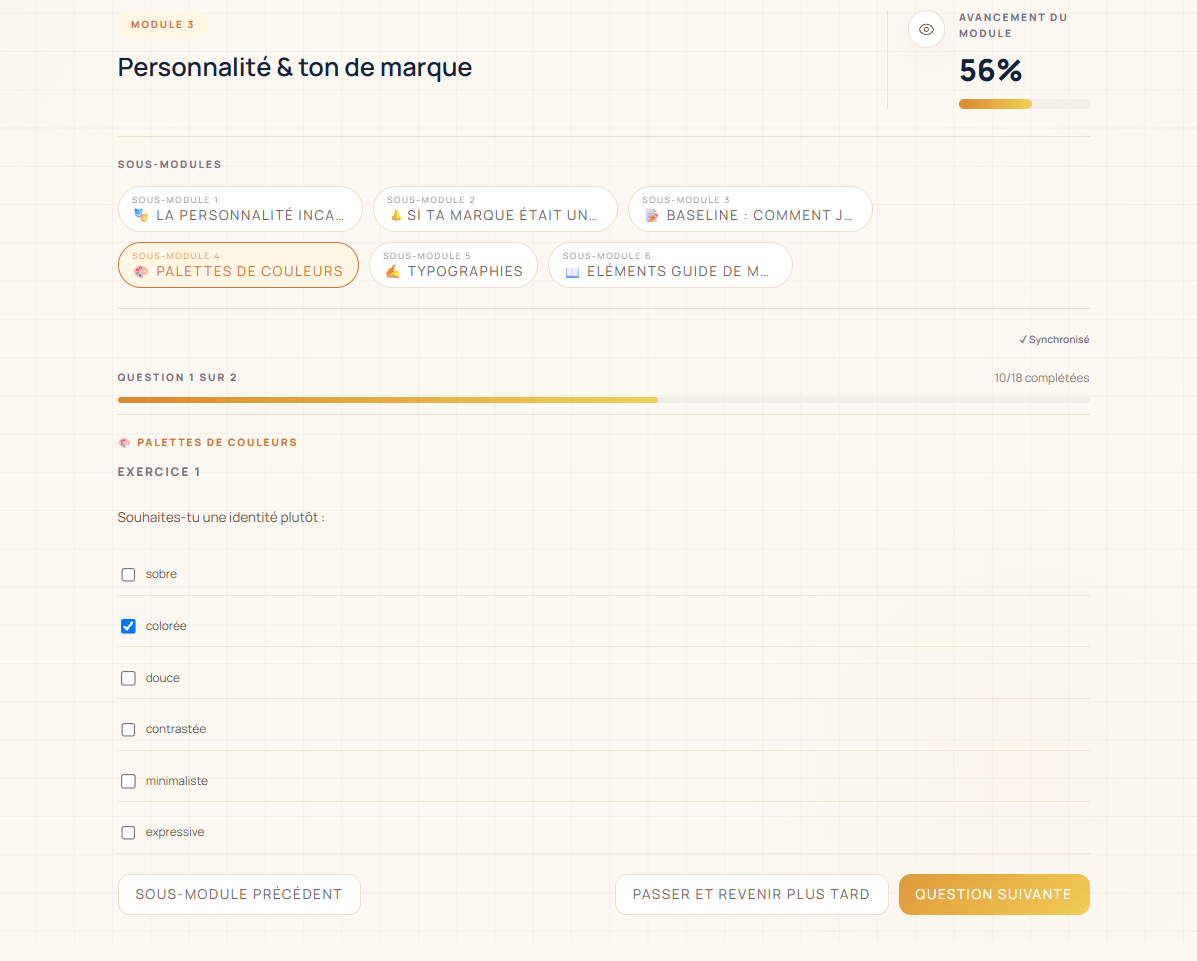Screen dimensions: 1197x961
Task: Click the module progress bar under 56%
Action: 1024,104
